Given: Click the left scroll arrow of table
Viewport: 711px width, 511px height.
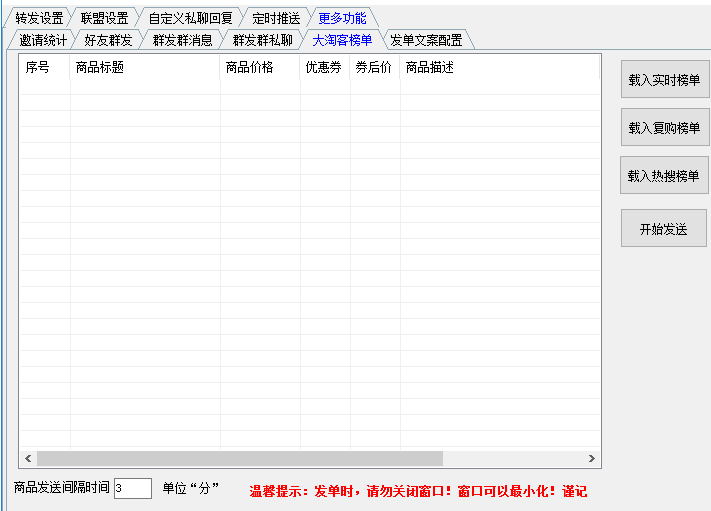Looking at the screenshot, I should 28,458.
